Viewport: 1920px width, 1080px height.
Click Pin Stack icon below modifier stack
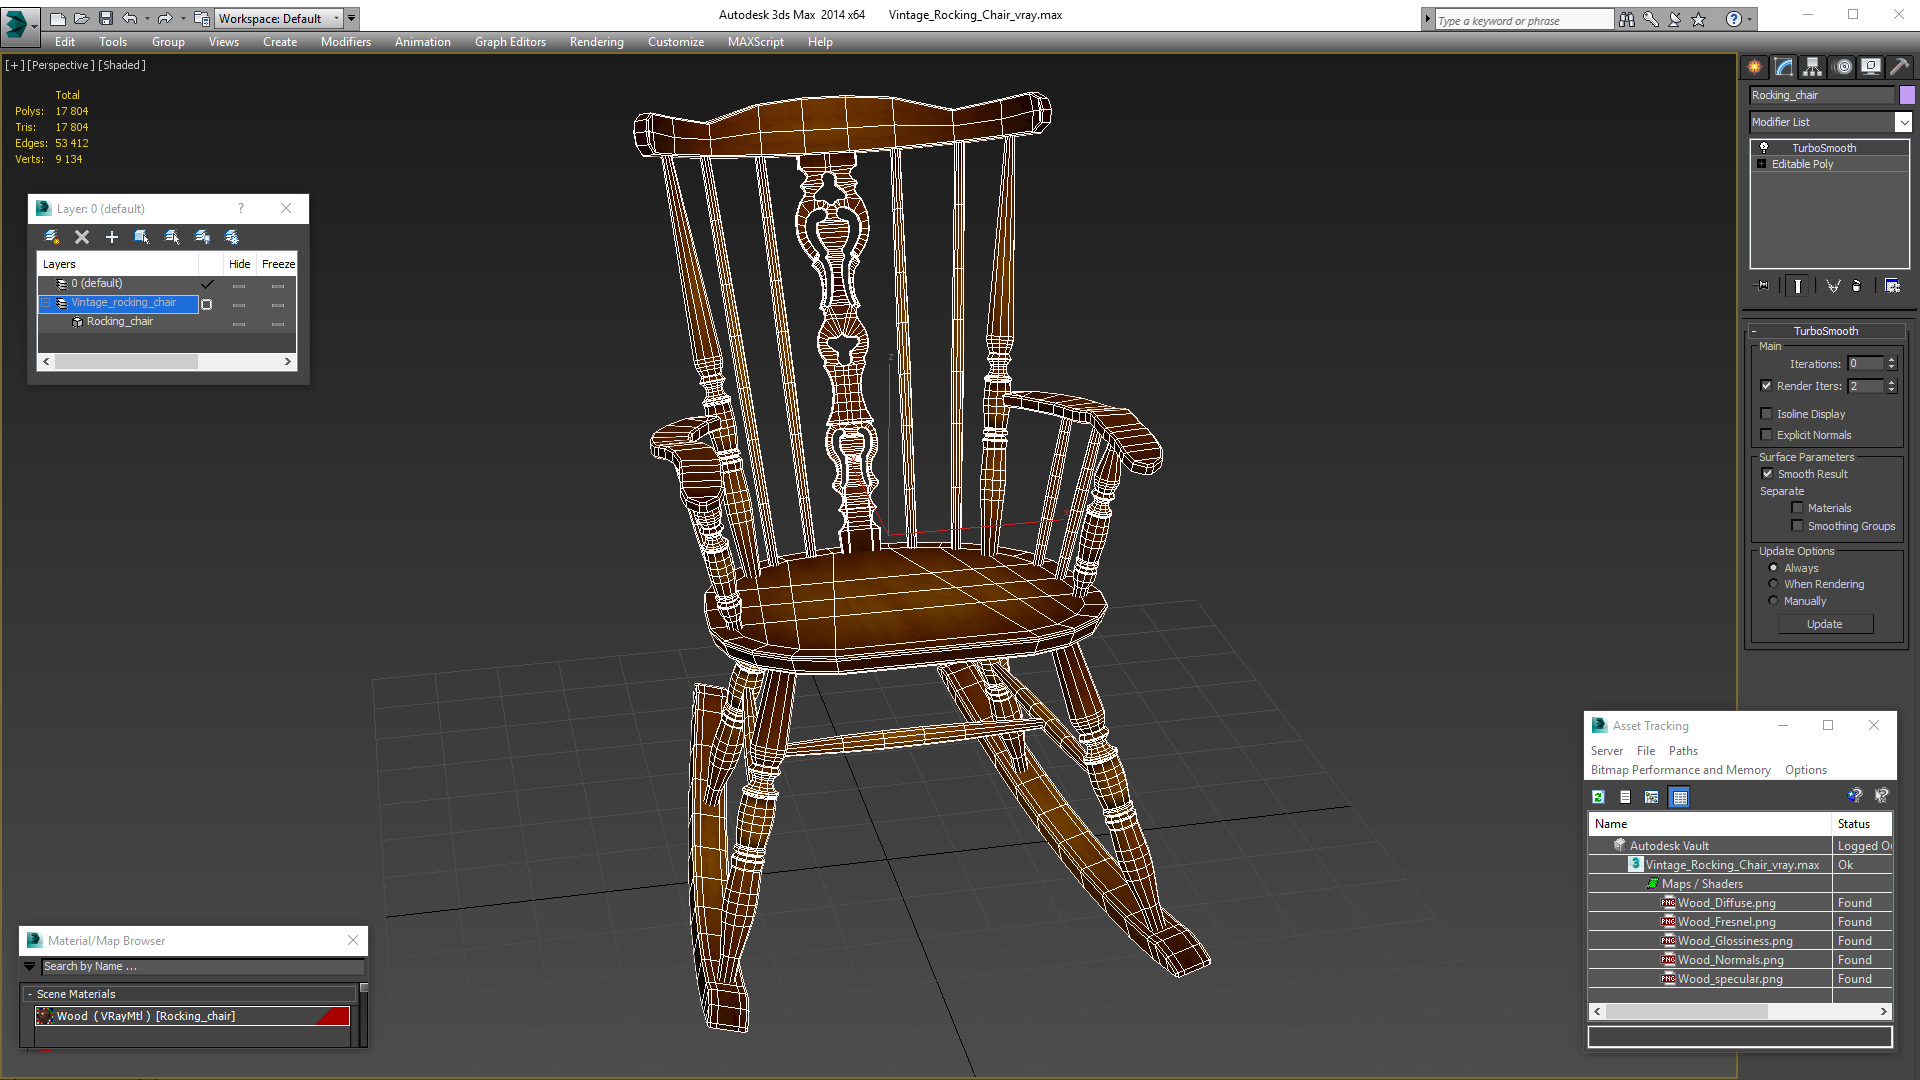1762,286
